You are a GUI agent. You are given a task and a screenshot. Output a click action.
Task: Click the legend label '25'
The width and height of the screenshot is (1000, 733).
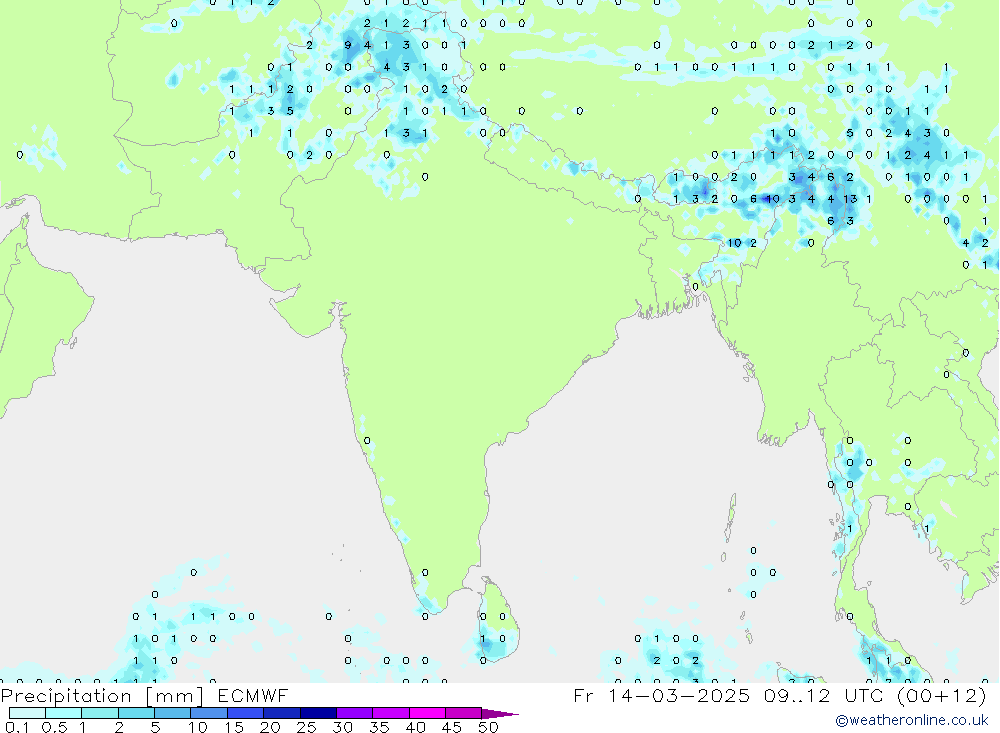click(306, 727)
